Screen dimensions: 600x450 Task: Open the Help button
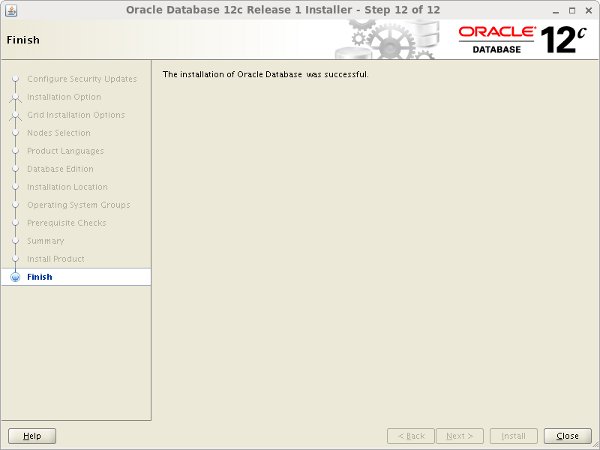tap(32, 436)
